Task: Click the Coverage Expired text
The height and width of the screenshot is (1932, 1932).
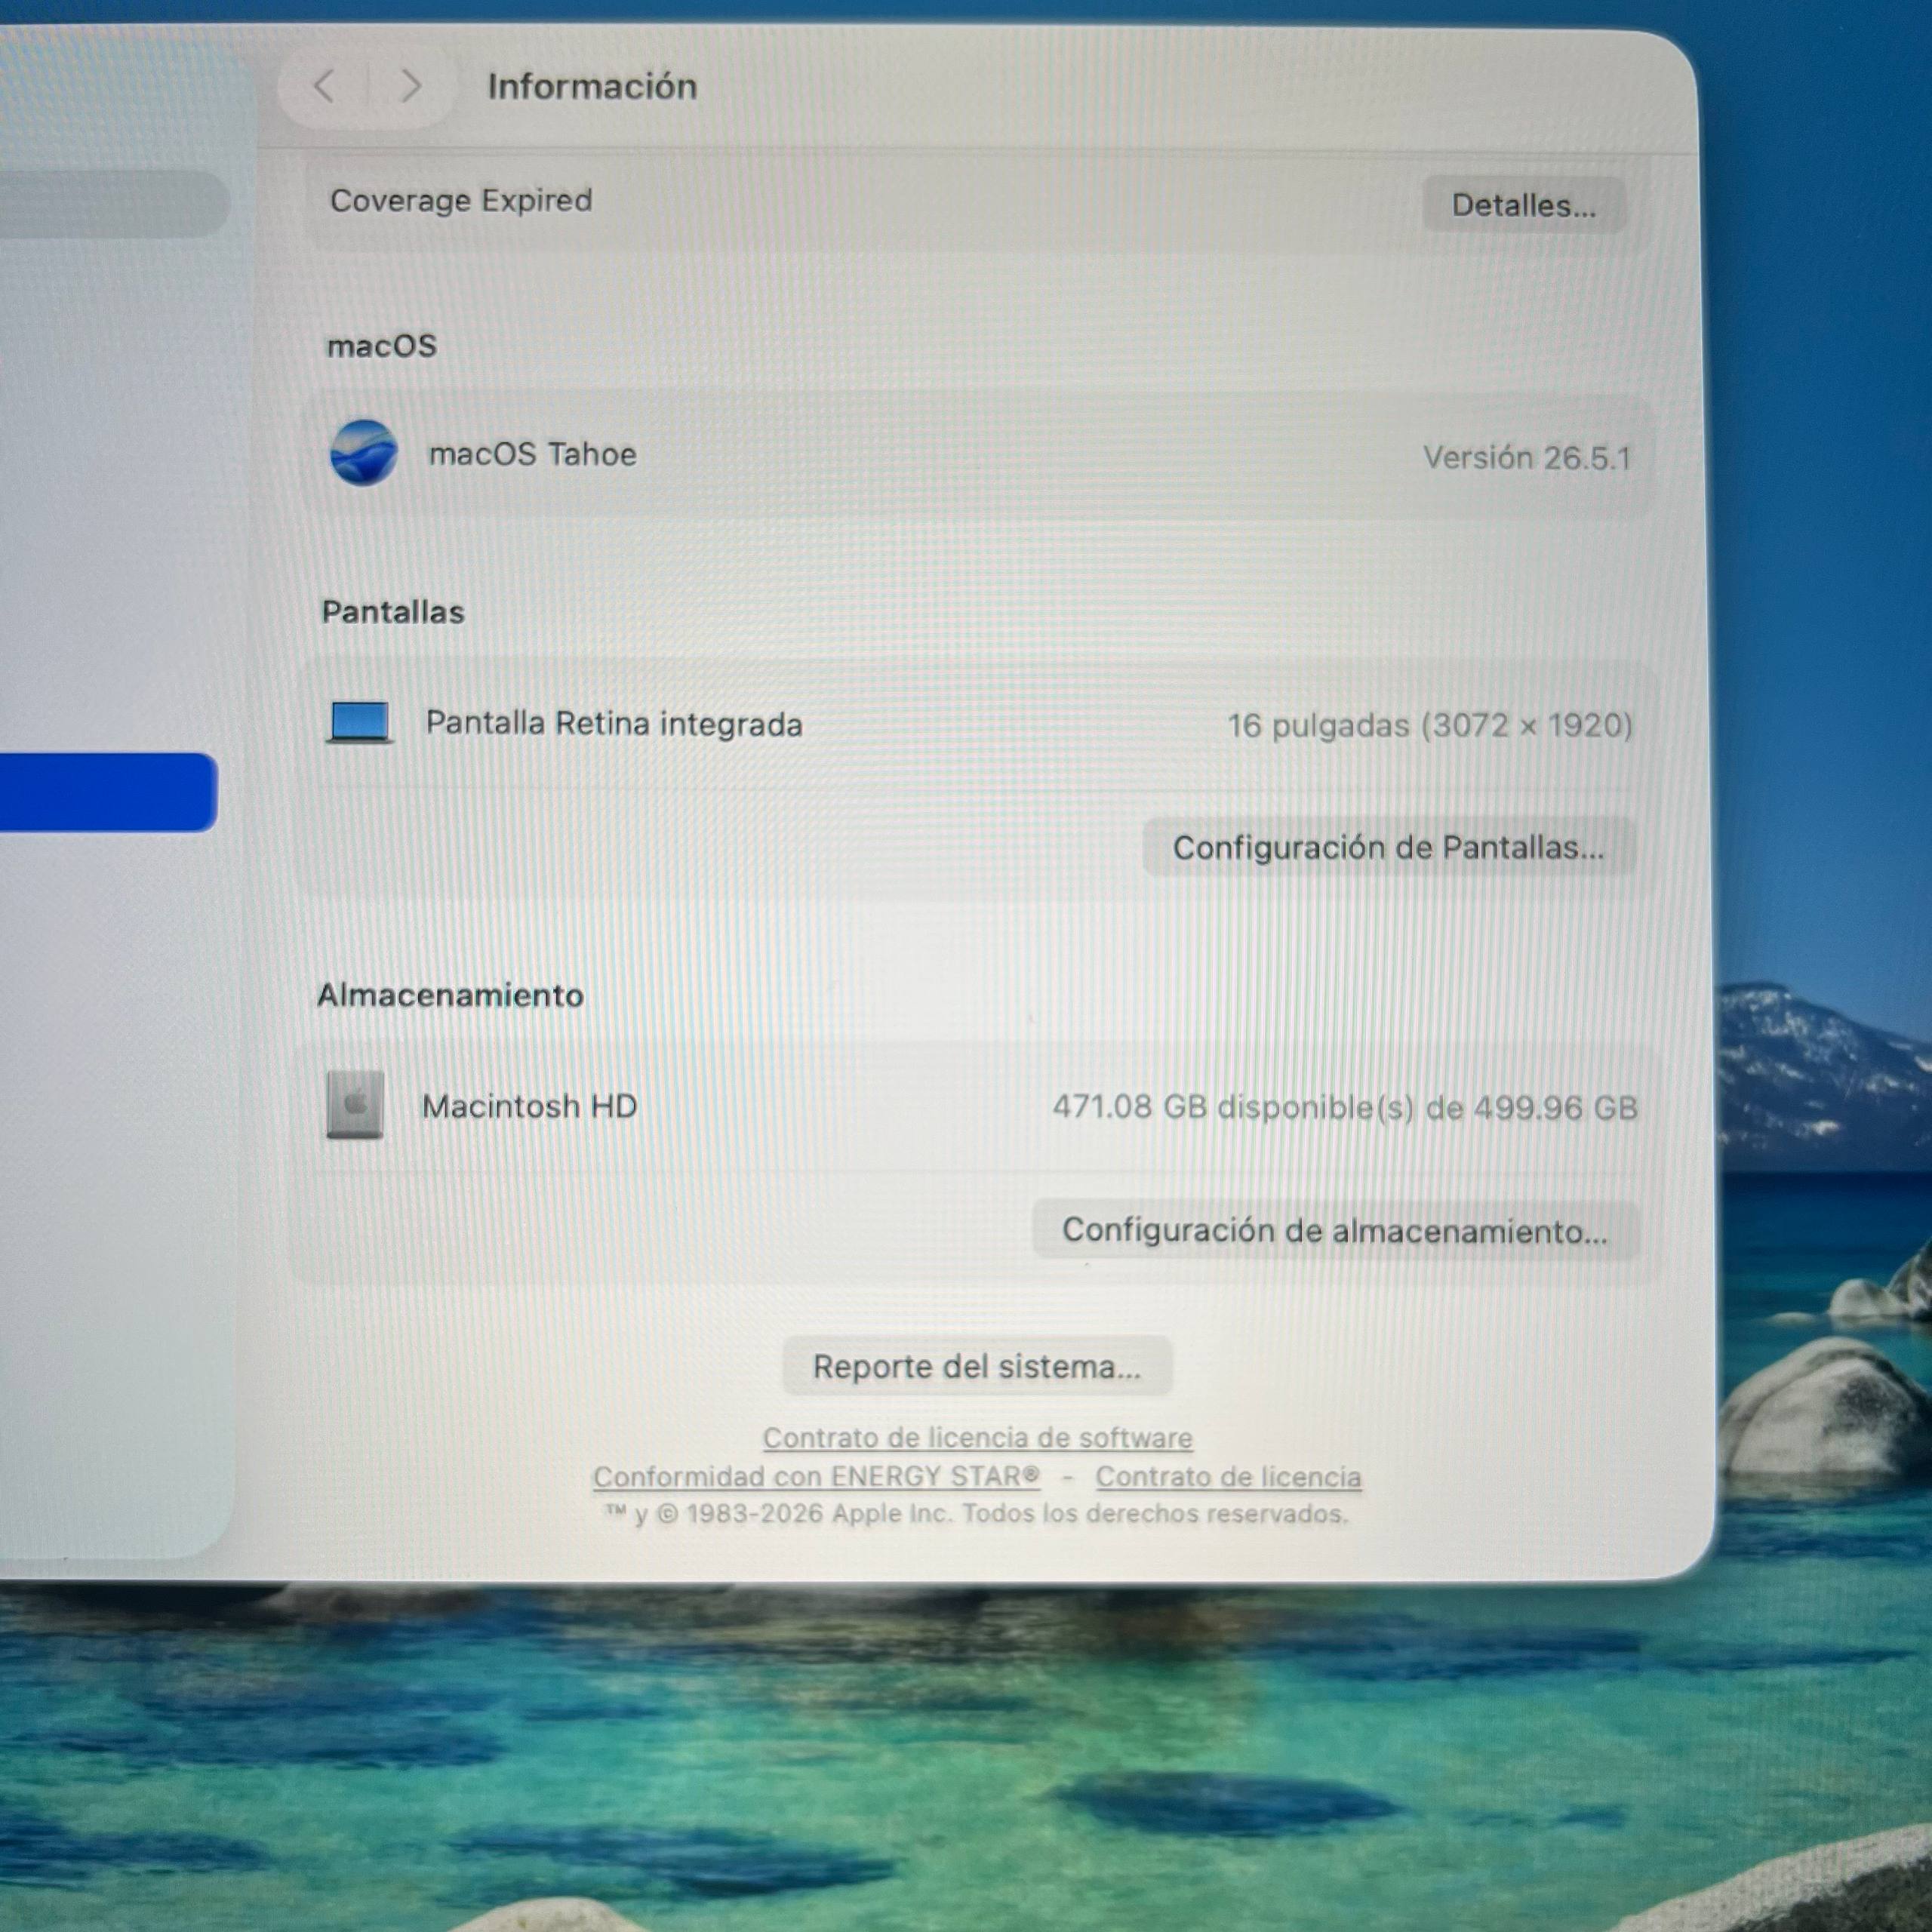Action: point(461,201)
